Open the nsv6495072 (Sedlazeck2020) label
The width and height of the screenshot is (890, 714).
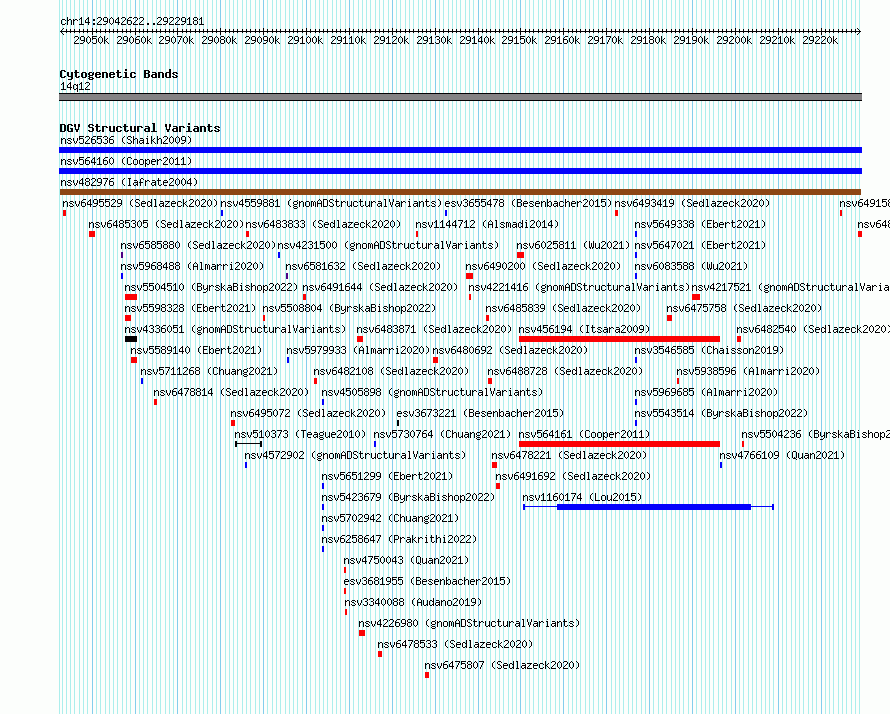point(308,413)
